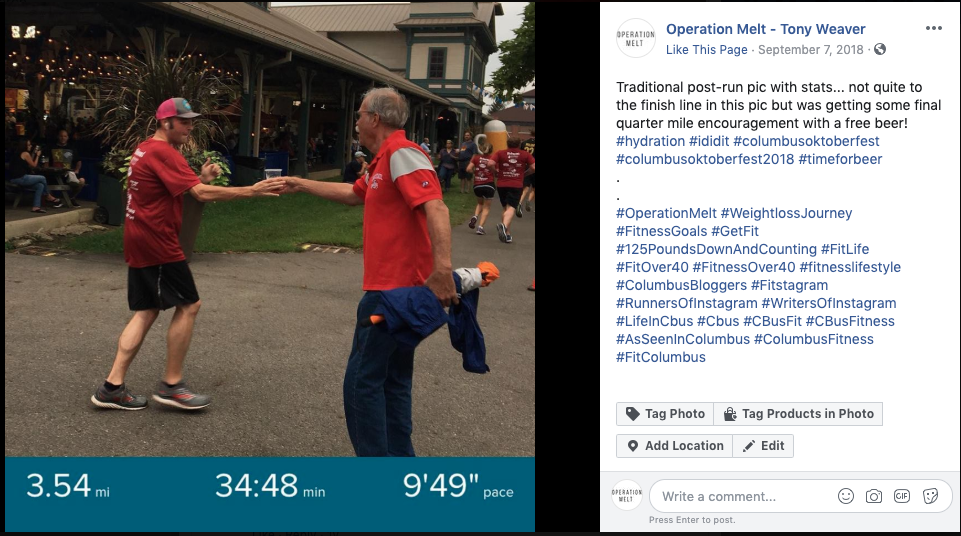Click Tag Products in Photo button
The width and height of the screenshot is (961, 536).
click(798, 414)
